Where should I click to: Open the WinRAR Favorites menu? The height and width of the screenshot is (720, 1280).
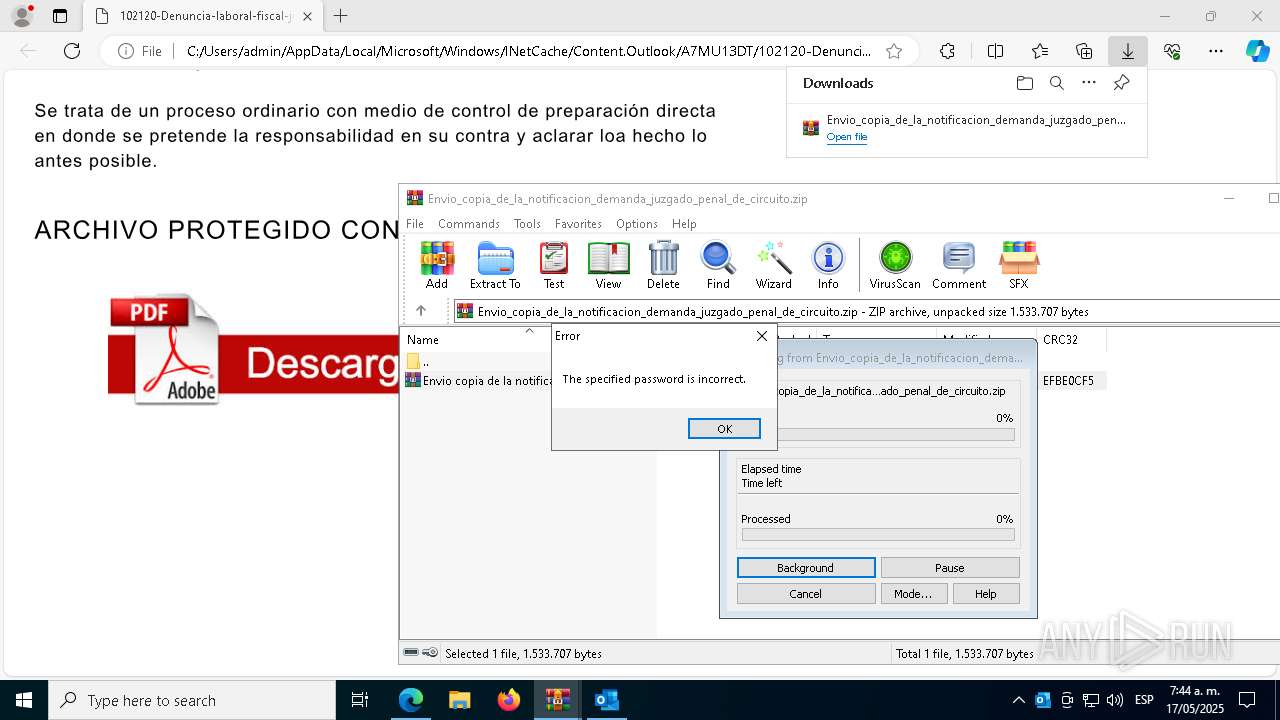[578, 224]
